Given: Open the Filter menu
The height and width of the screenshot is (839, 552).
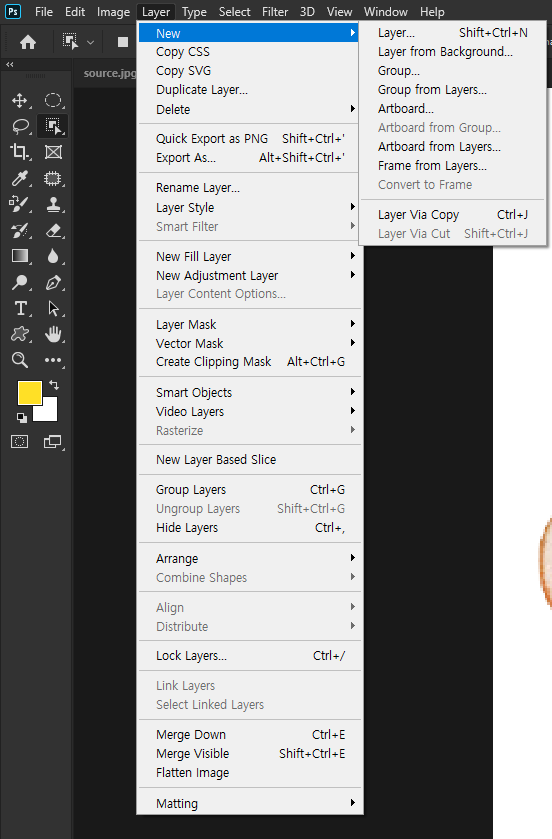Looking at the screenshot, I should pyautogui.click(x=275, y=12).
